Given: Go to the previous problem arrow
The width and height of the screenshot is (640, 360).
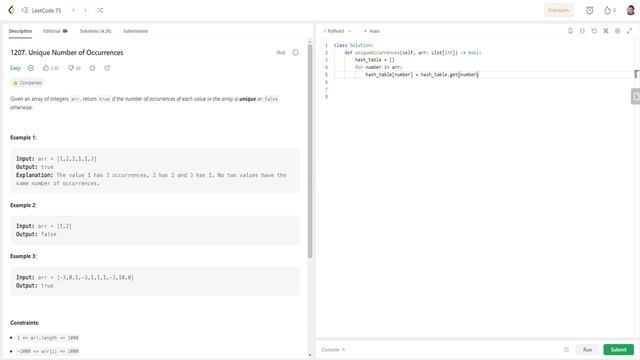Looking at the screenshot, I should click(73, 11).
